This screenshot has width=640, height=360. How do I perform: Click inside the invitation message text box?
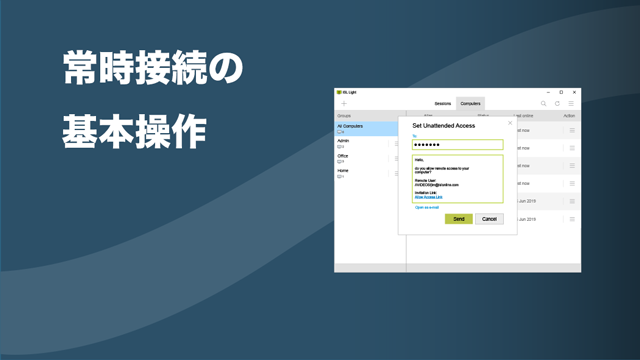point(458,179)
